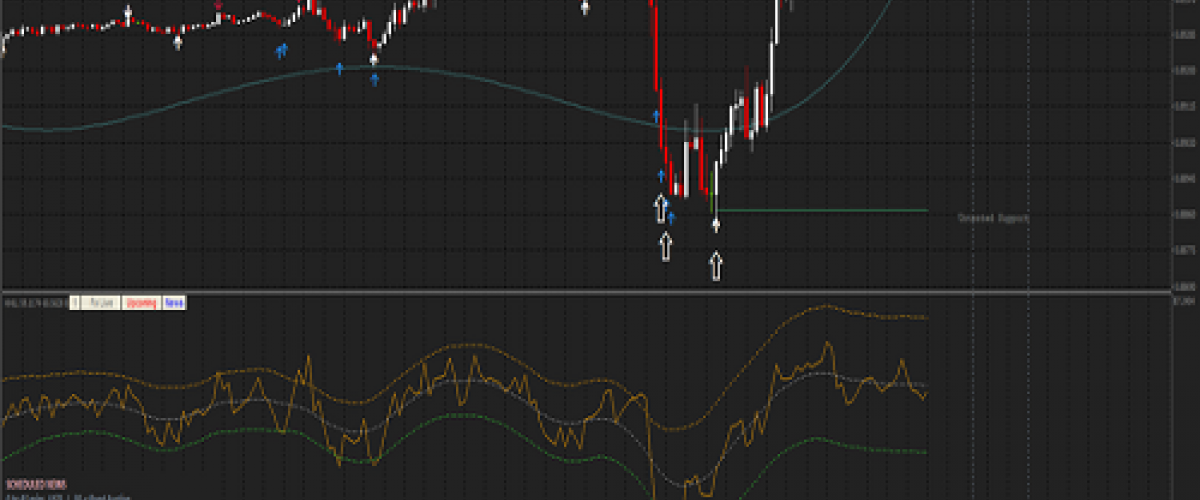1200x500 pixels.
Task: Click the rightmost large hollow up arrow
Action: tap(716, 266)
